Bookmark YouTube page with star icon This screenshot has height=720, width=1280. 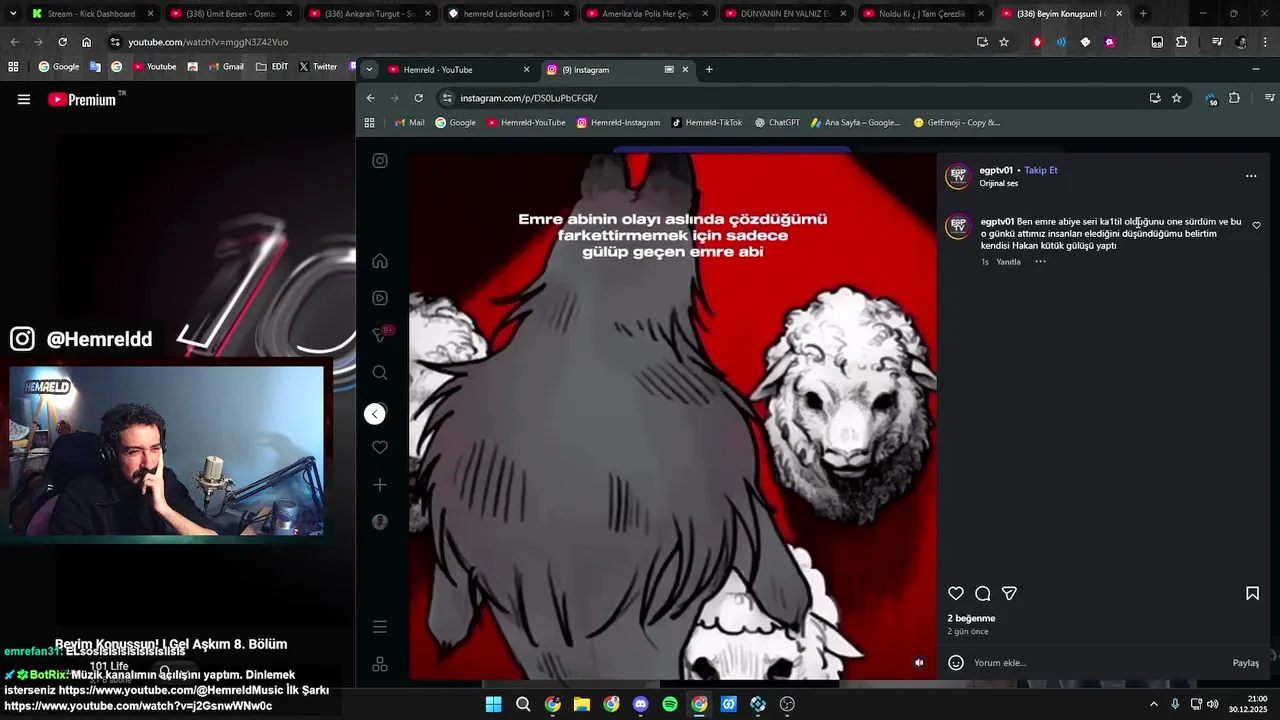coord(1004,42)
